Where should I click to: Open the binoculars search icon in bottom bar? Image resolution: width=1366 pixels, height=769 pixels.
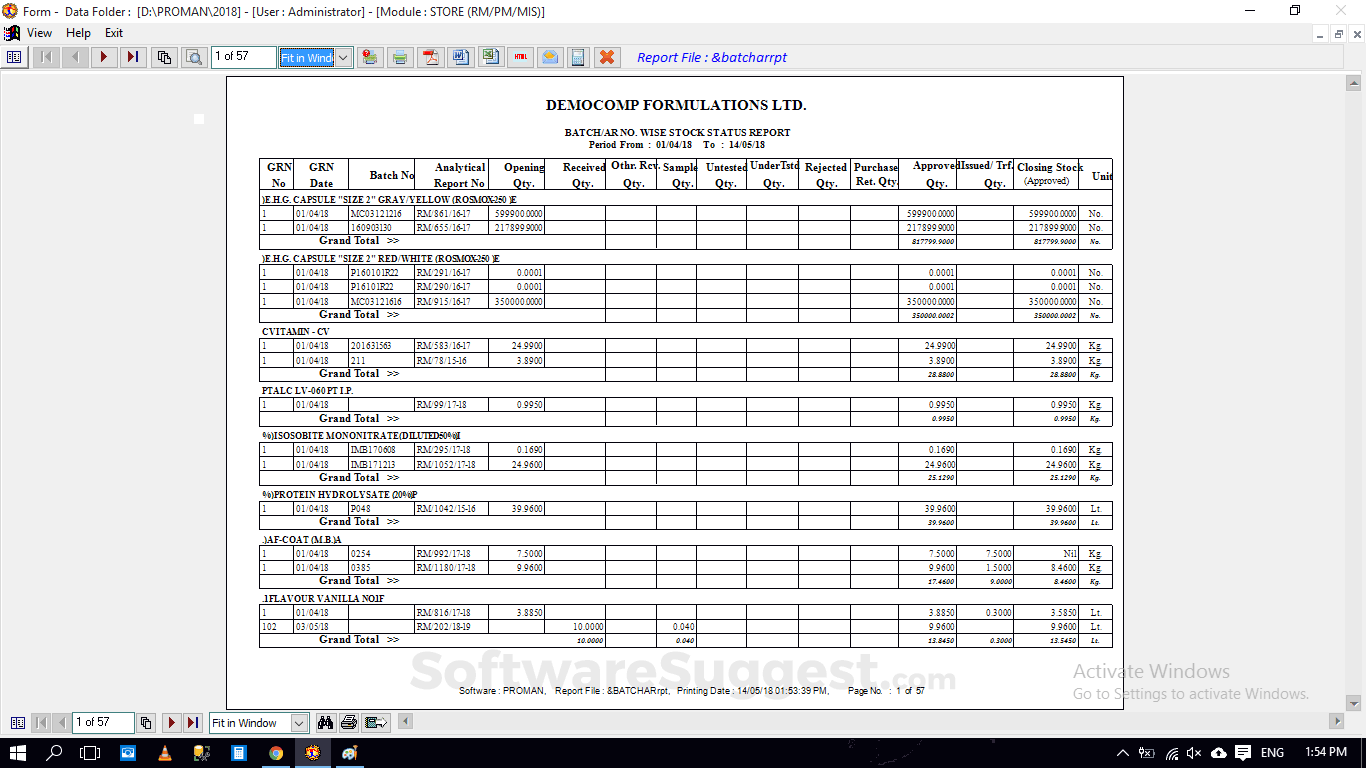point(325,722)
